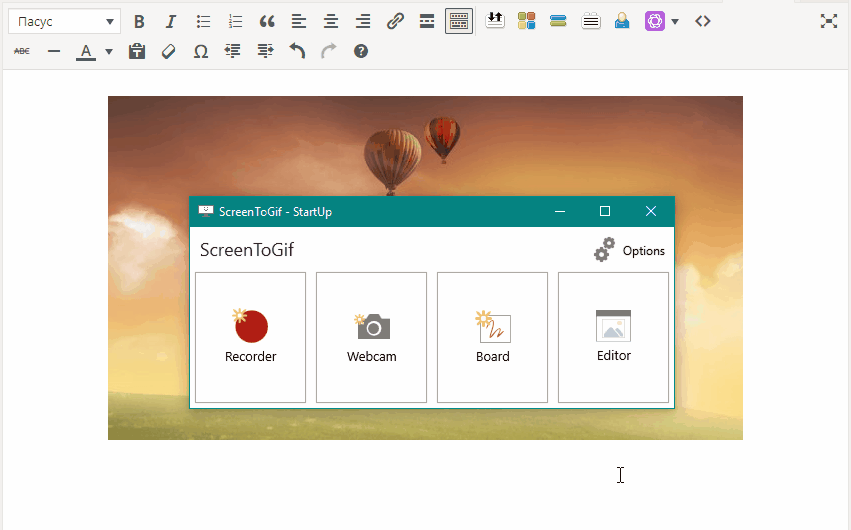Open keyboard shortcuts help
Screen dimensions: 851x530
pyautogui.click(x=361, y=52)
